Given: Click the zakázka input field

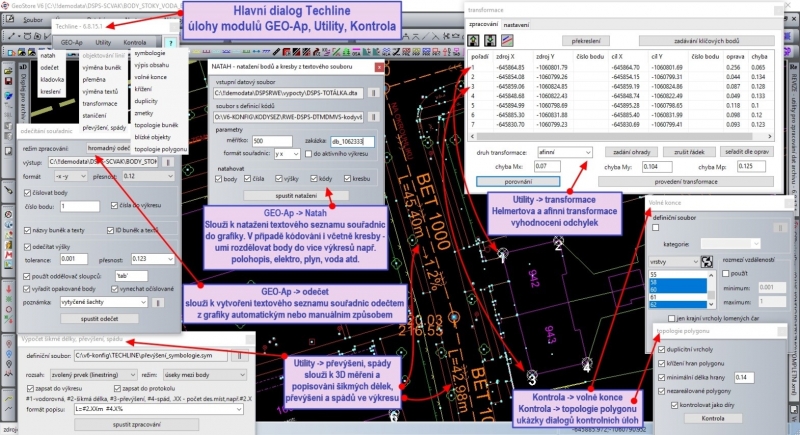Looking at the screenshot, I should coord(353,141).
